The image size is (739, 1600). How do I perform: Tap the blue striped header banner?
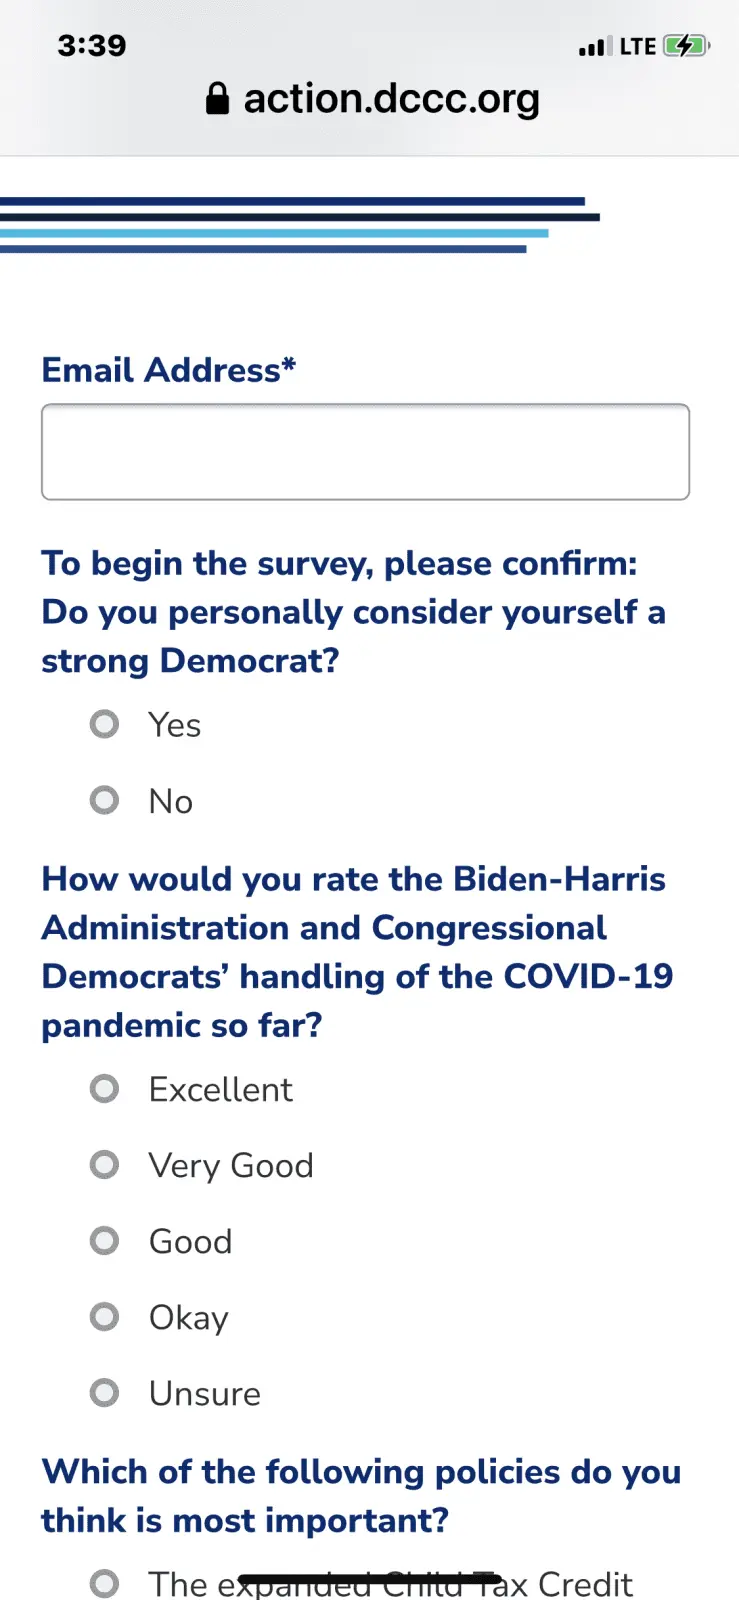(x=300, y=225)
